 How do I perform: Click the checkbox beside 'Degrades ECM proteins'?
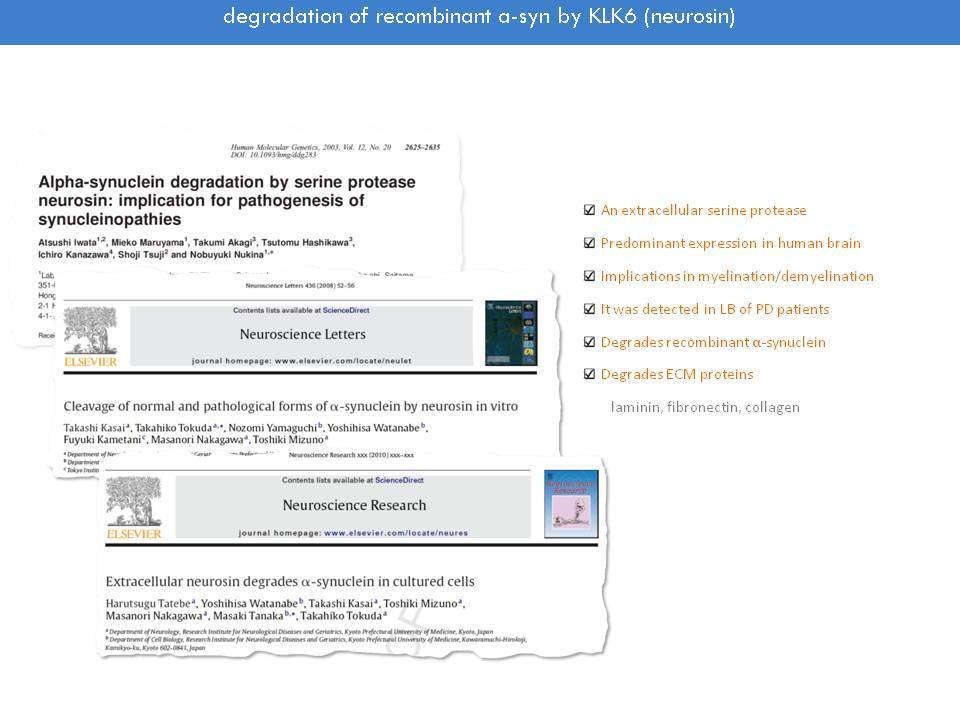pyautogui.click(x=589, y=374)
